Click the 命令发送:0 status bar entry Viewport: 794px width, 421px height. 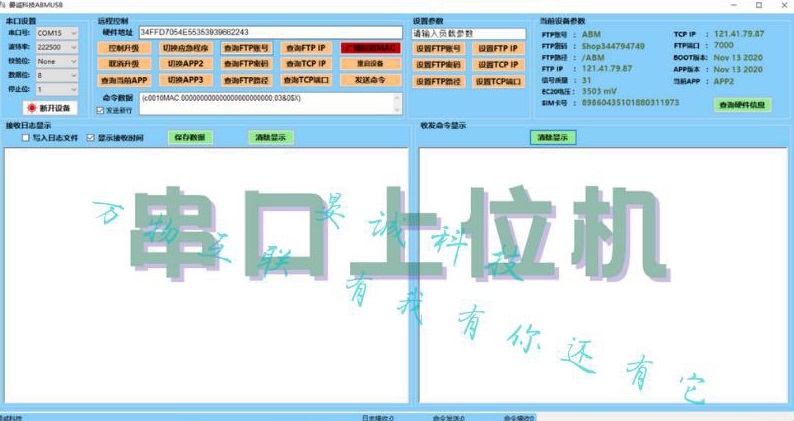(448, 418)
